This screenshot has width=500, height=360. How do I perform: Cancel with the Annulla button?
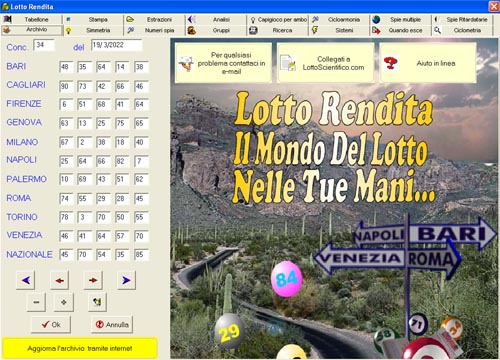pyautogui.click(x=112, y=324)
